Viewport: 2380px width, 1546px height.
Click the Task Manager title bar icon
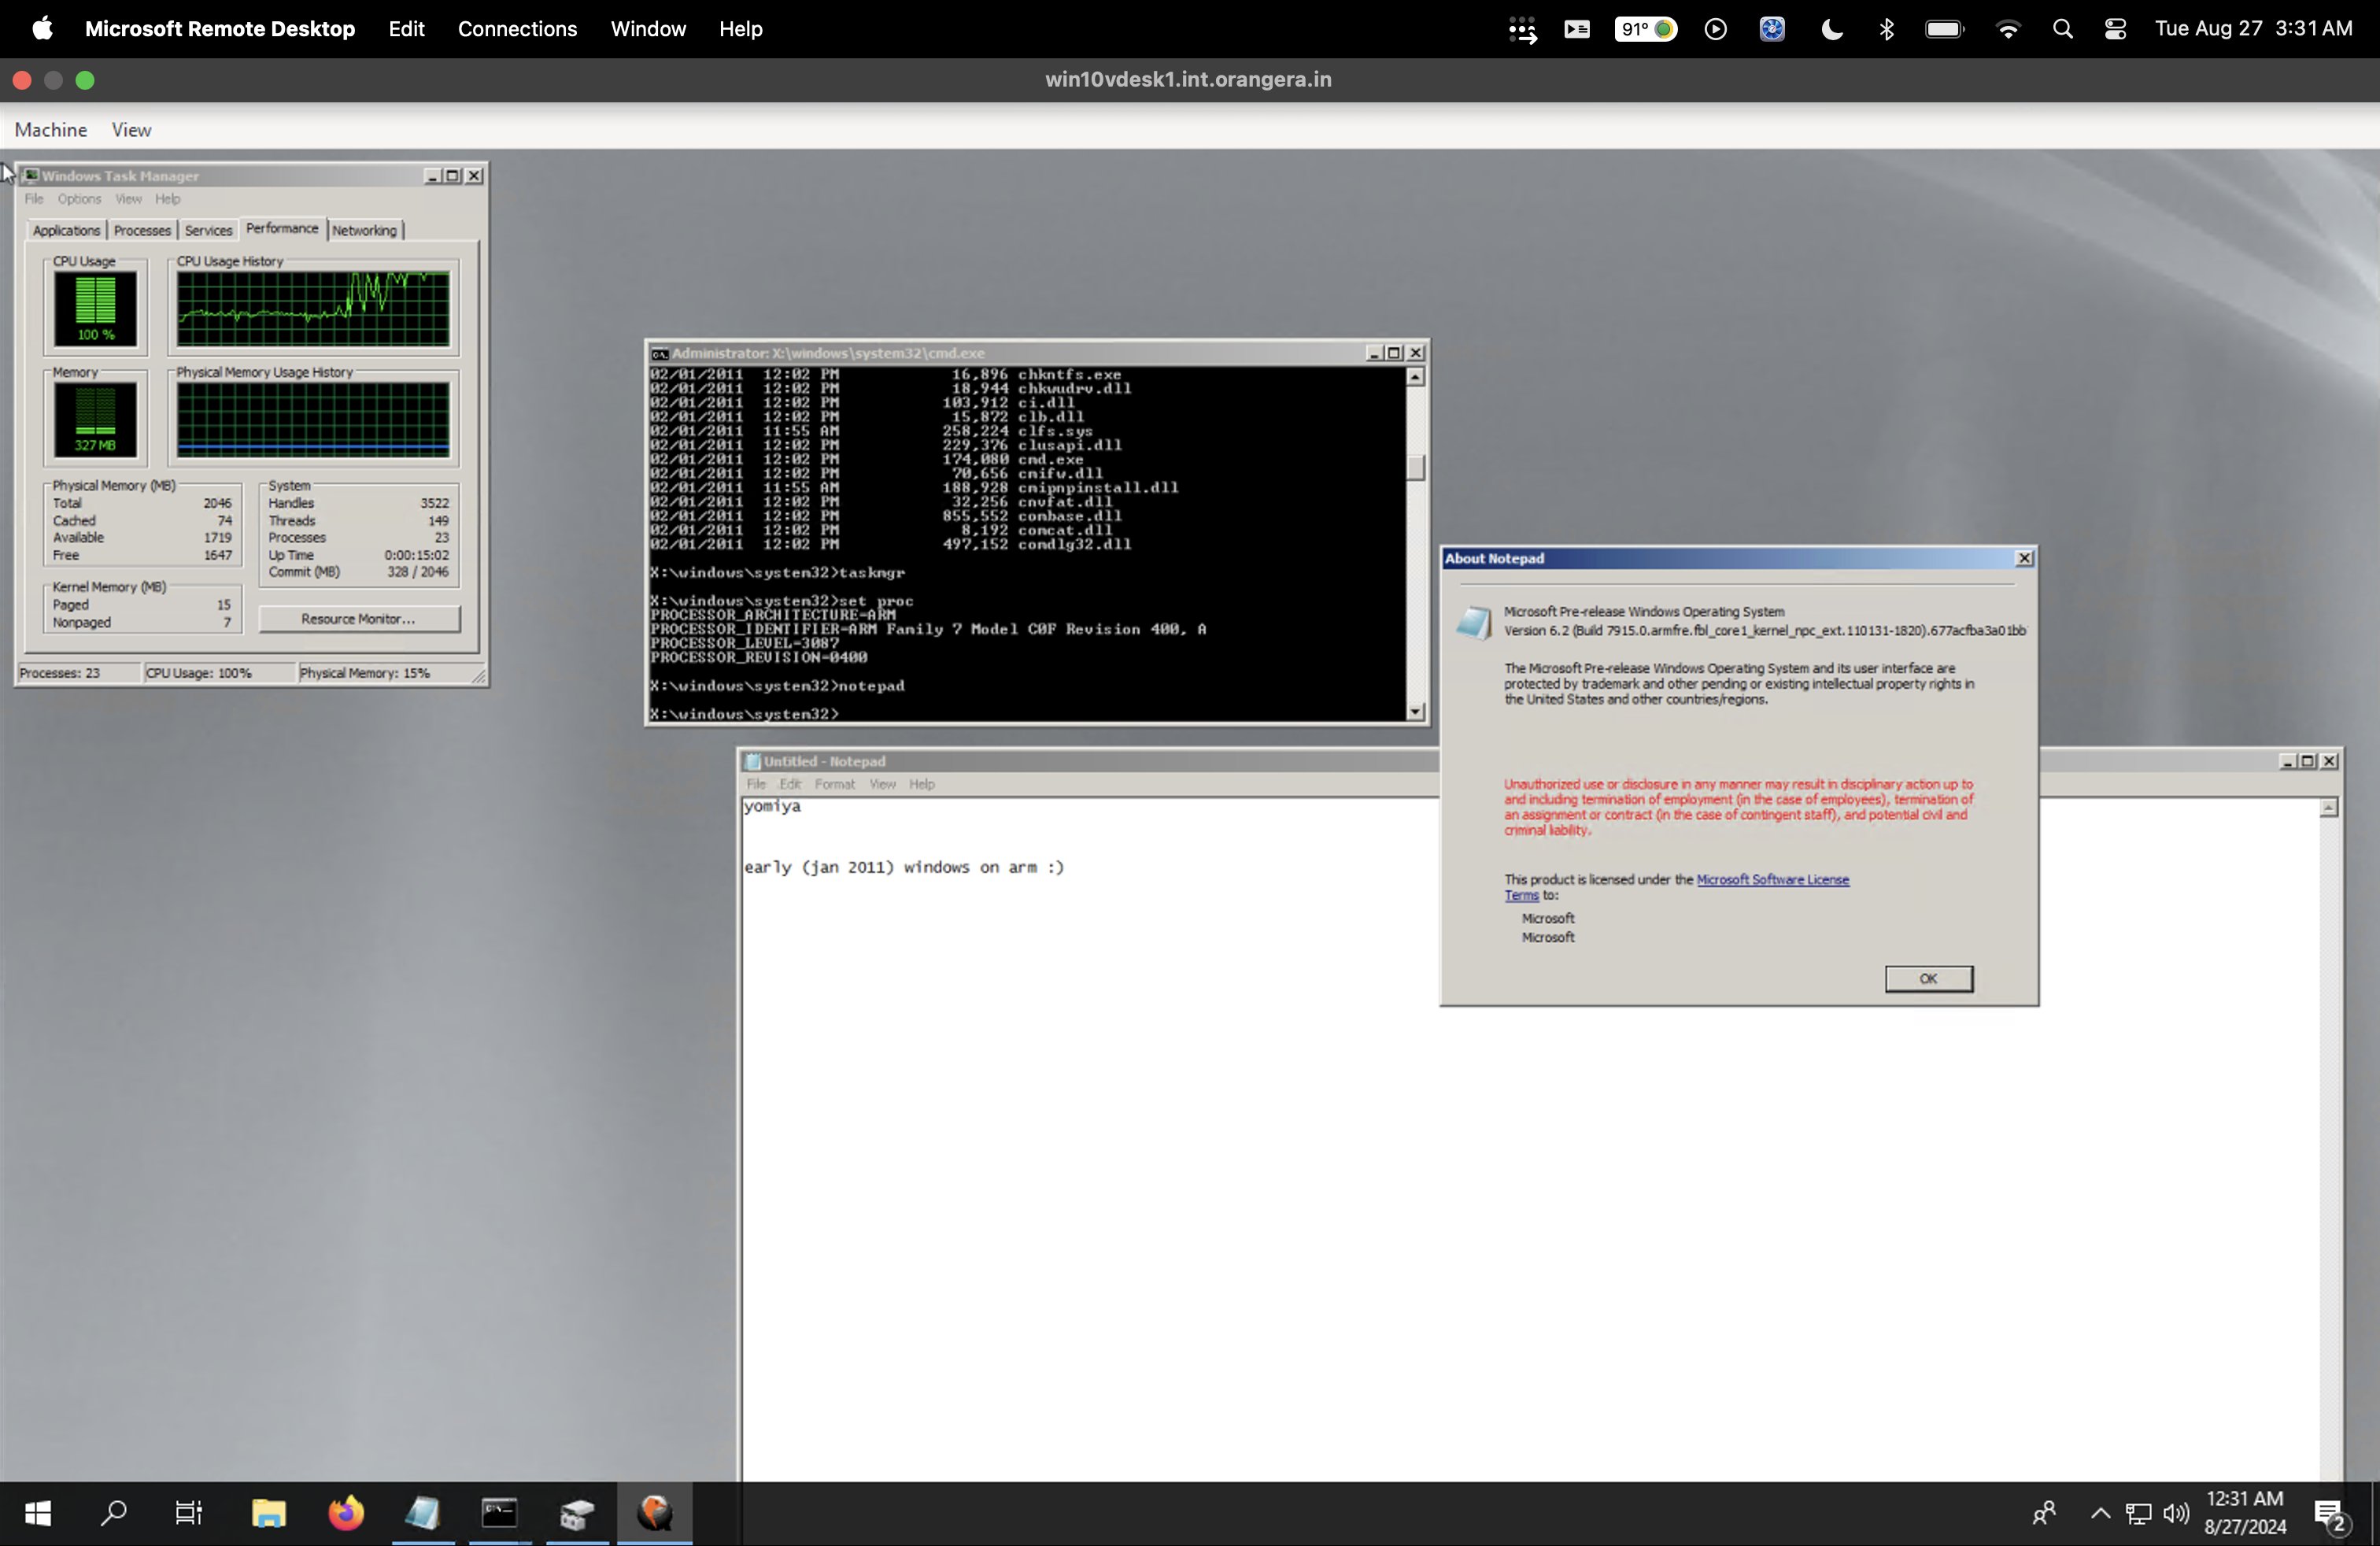click(x=30, y=175)
